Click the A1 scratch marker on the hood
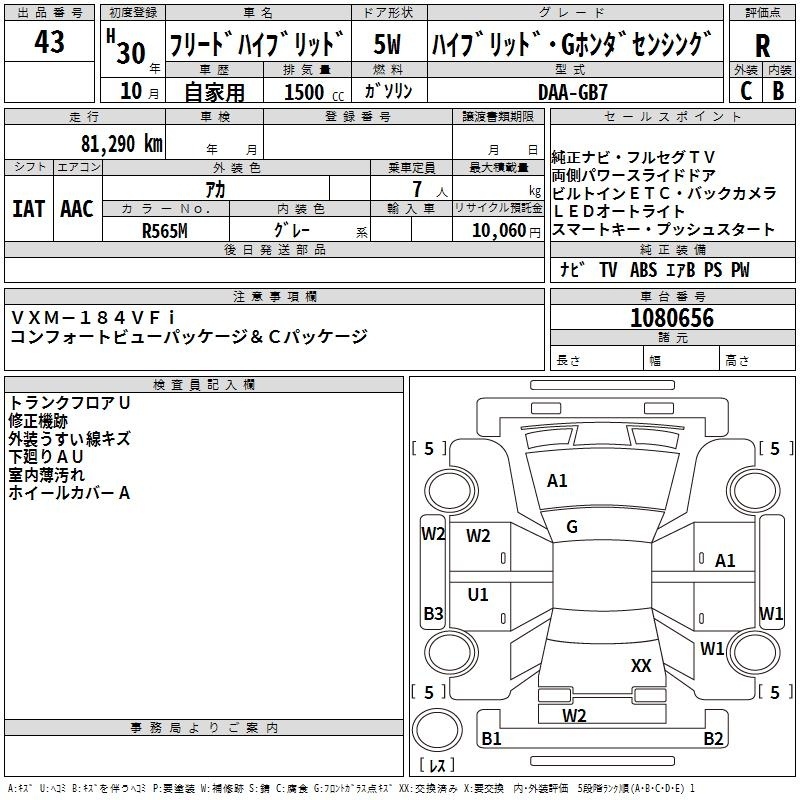Viewport: 800px width, 800px height. click(557, 481)
